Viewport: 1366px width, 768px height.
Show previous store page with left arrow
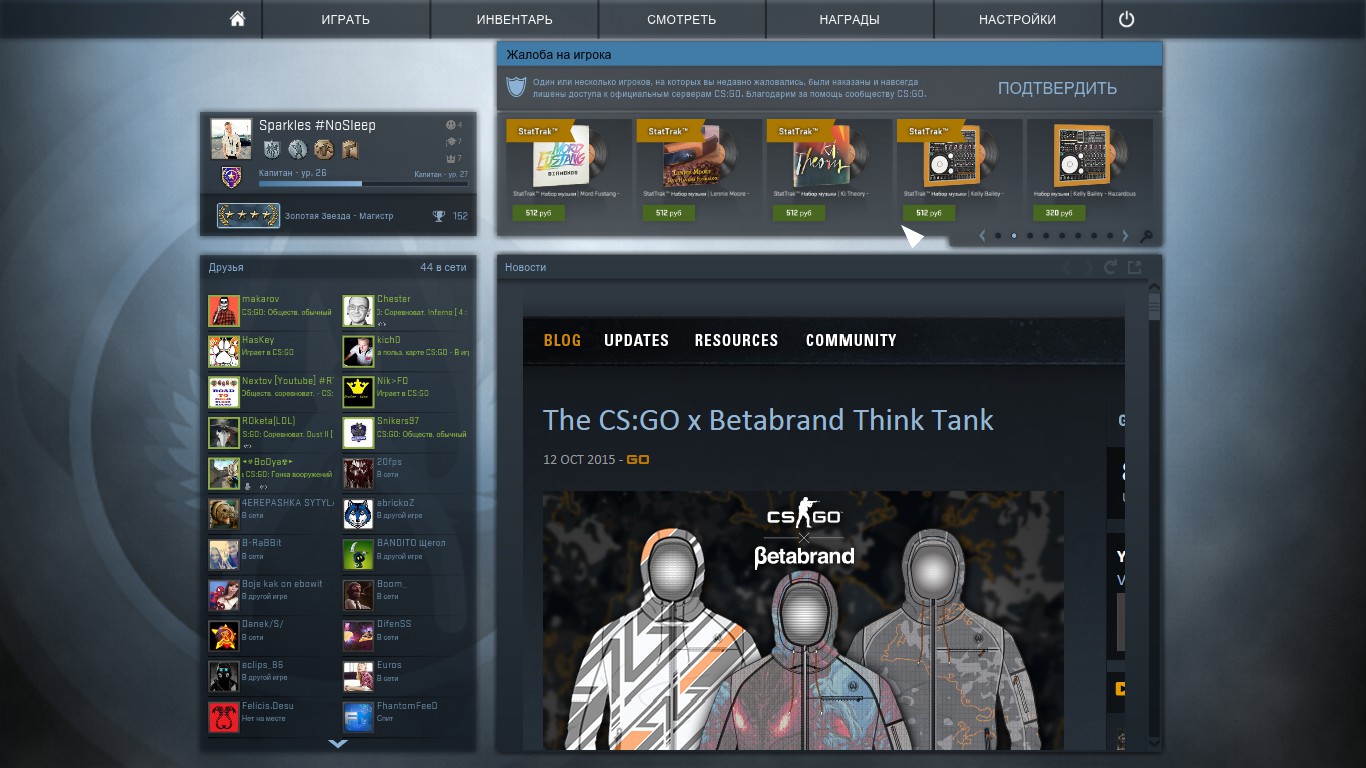[x=982, y=236]
